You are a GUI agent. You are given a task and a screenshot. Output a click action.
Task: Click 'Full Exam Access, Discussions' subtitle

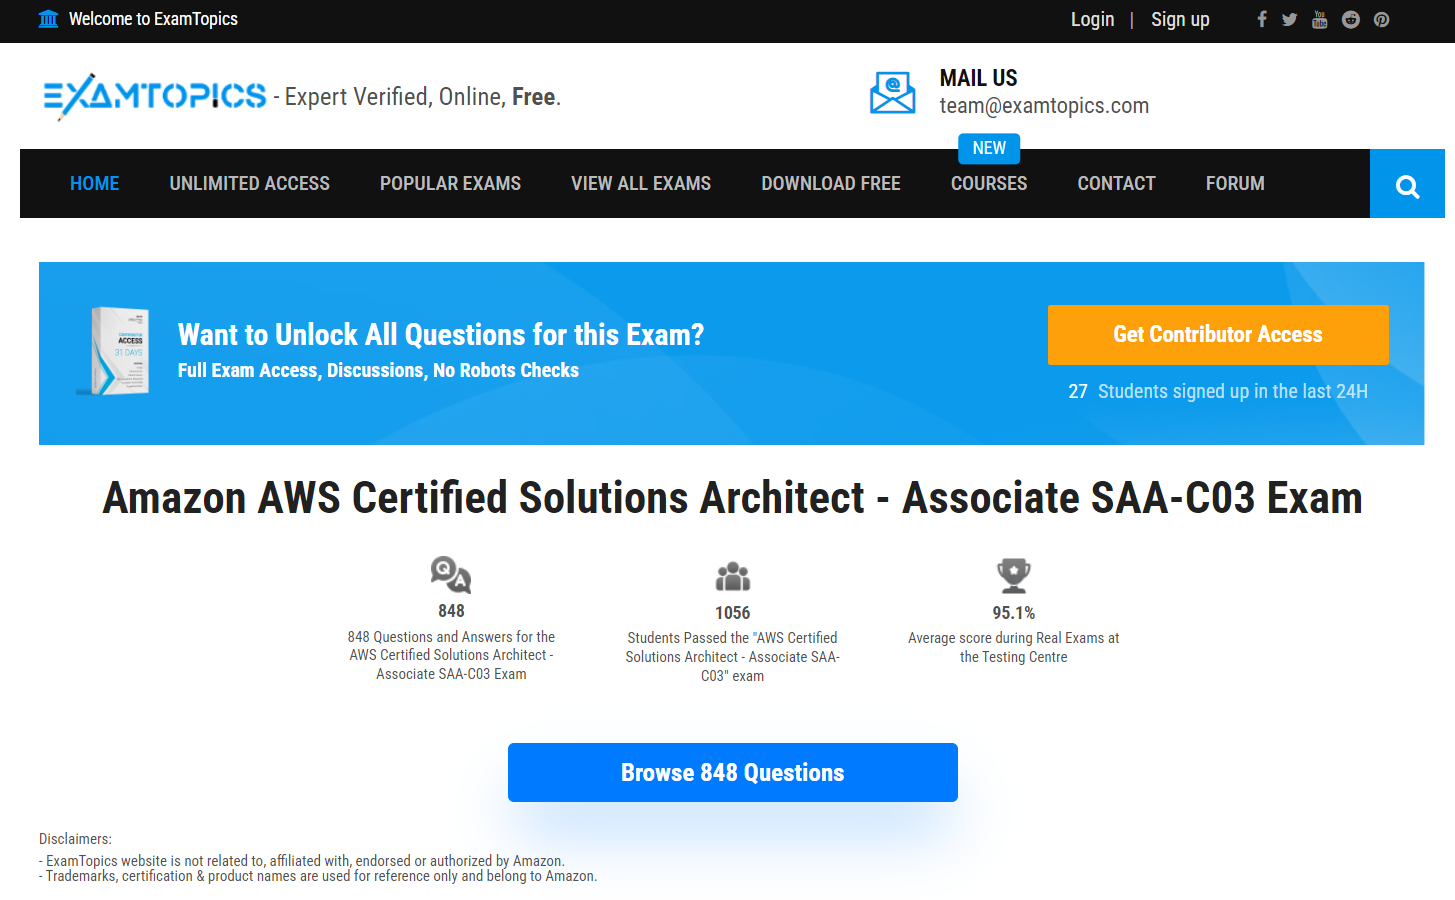[x=378, y=370]
